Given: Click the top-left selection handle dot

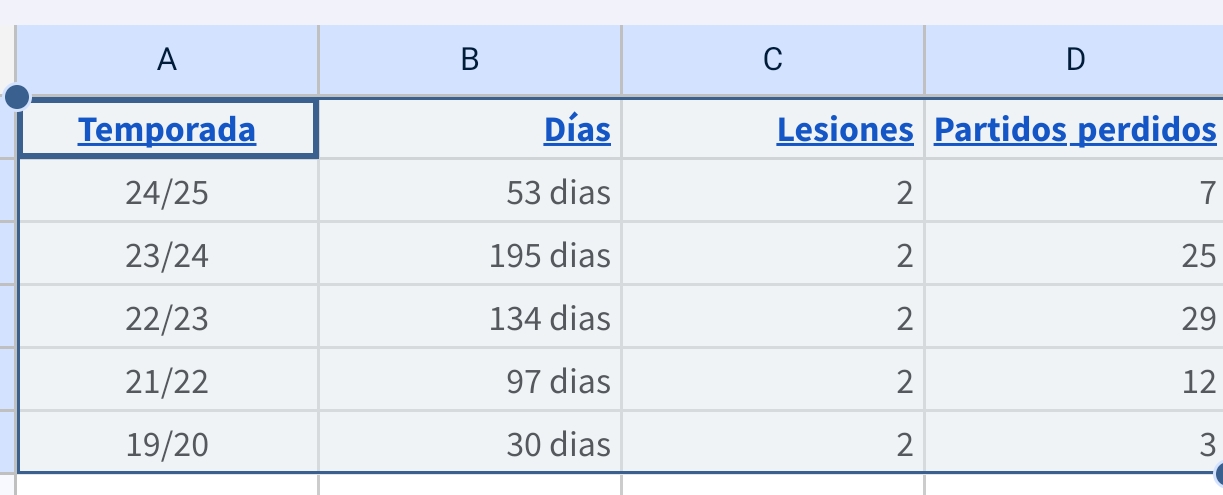Looking at the screenshot, I should click(18, 97).
